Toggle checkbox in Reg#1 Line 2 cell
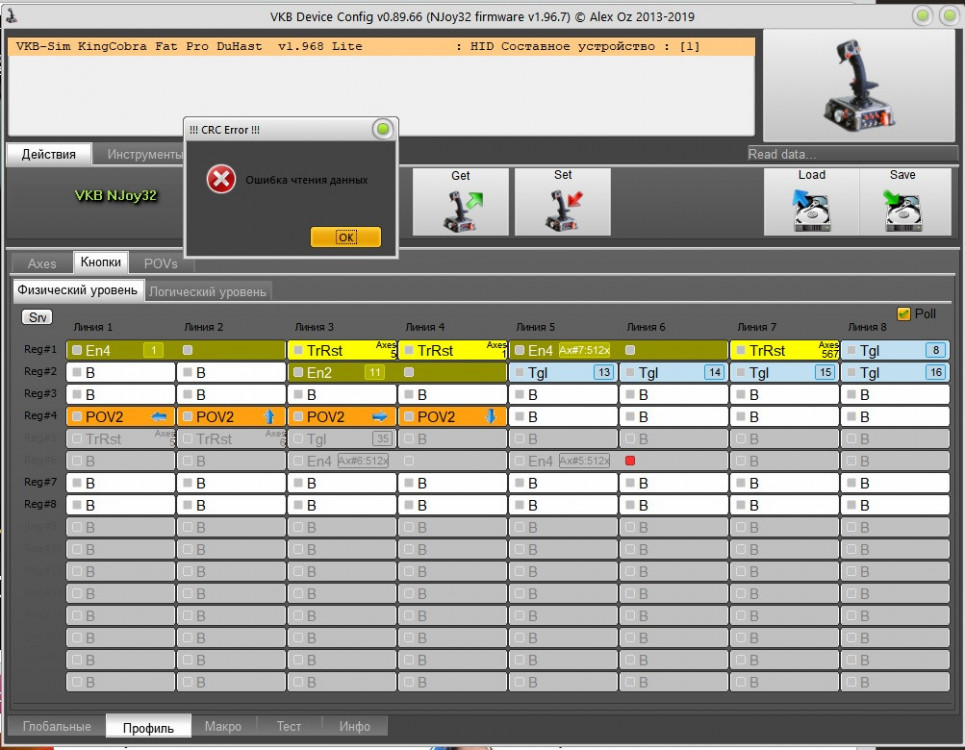Image resolution: width=965 pixels, height=750 pixels. 188,350
